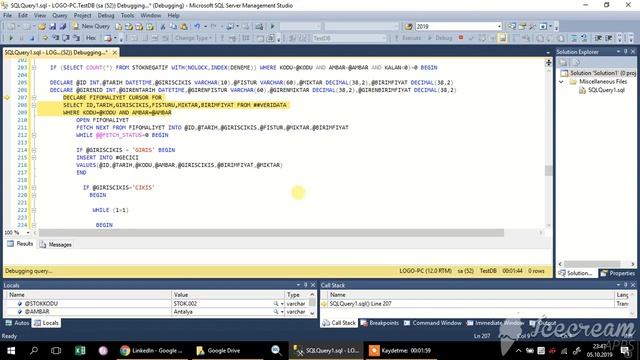Open visualizer dropdown for STOK.002 value

(x=282, y=304)
